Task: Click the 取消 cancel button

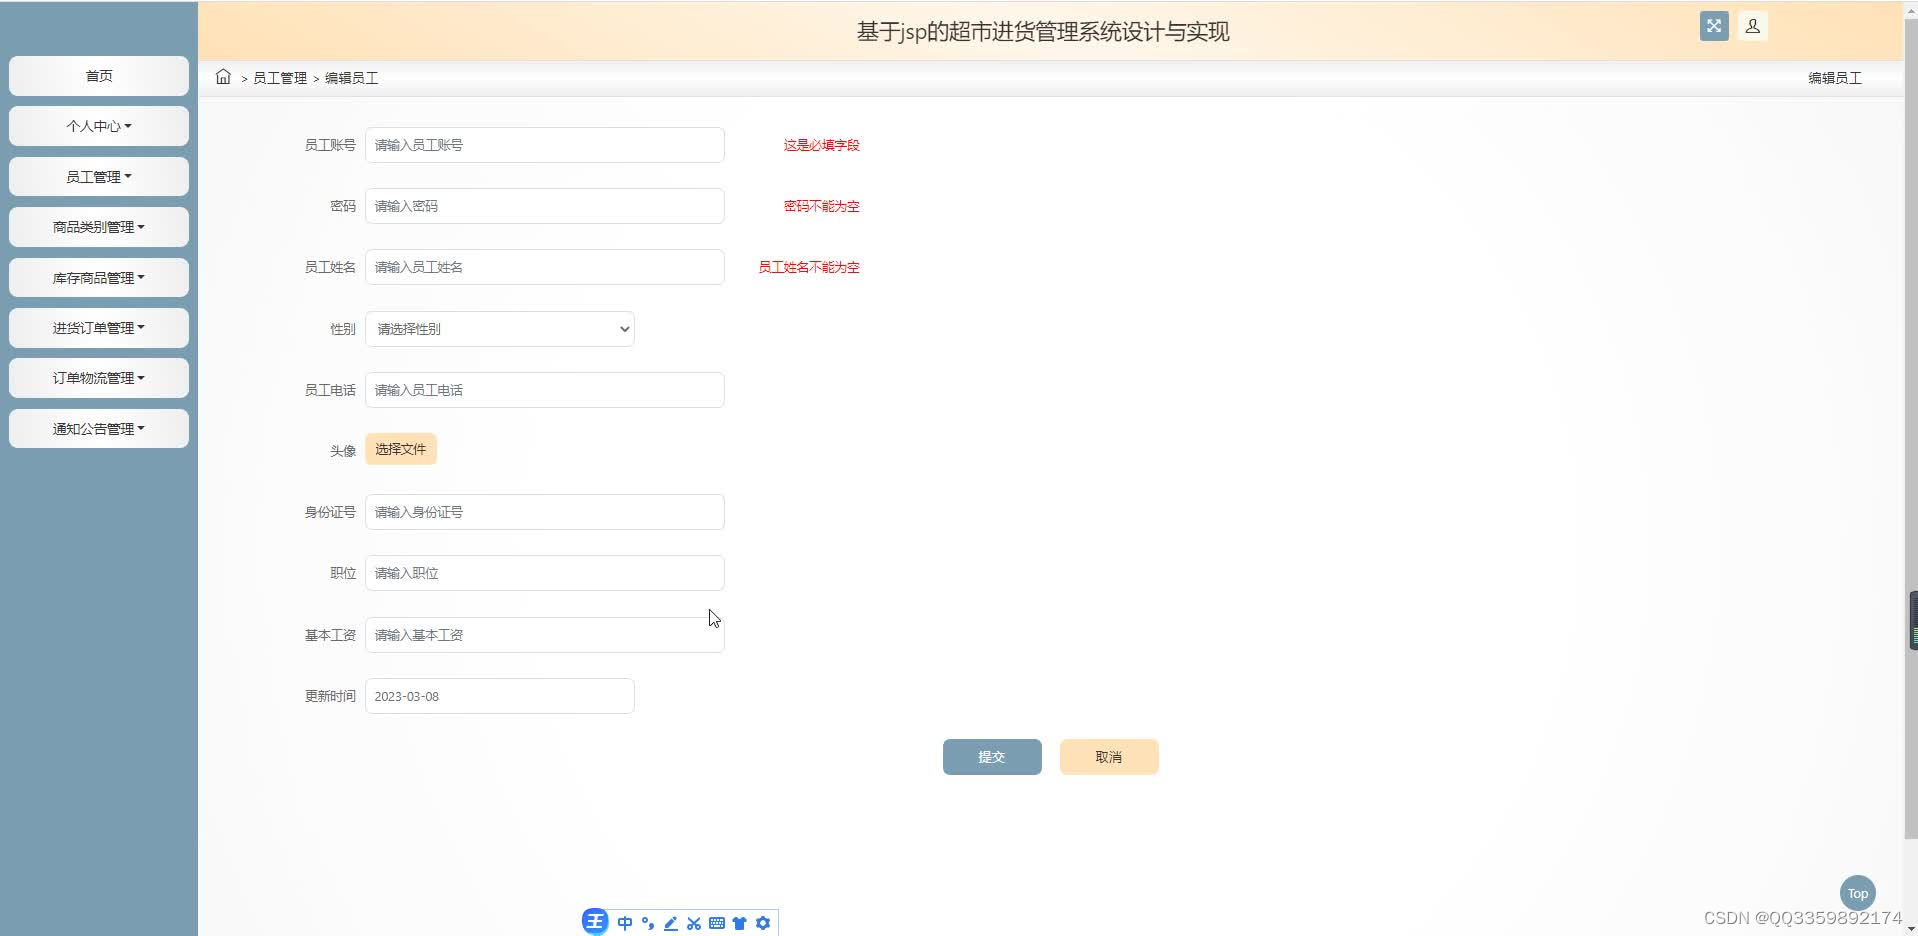Action: 1109,757
